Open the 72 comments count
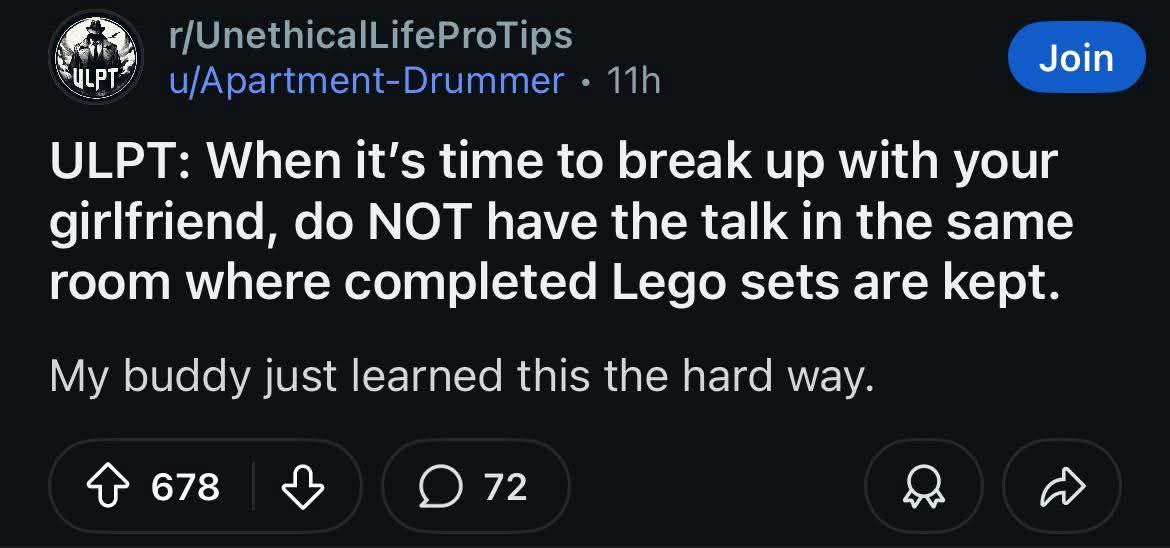The width and height of the screenshot is (1170, 548). click(505, 487)
